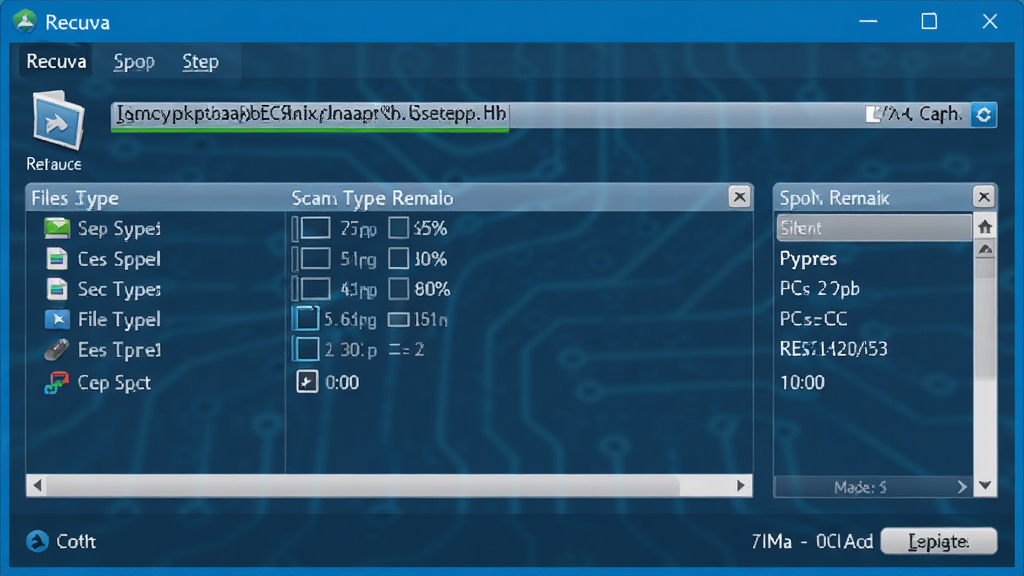Toggle the checkbox beside 51rg
The height and width of the screenshot is (576, 1024).
coord(315,259)
